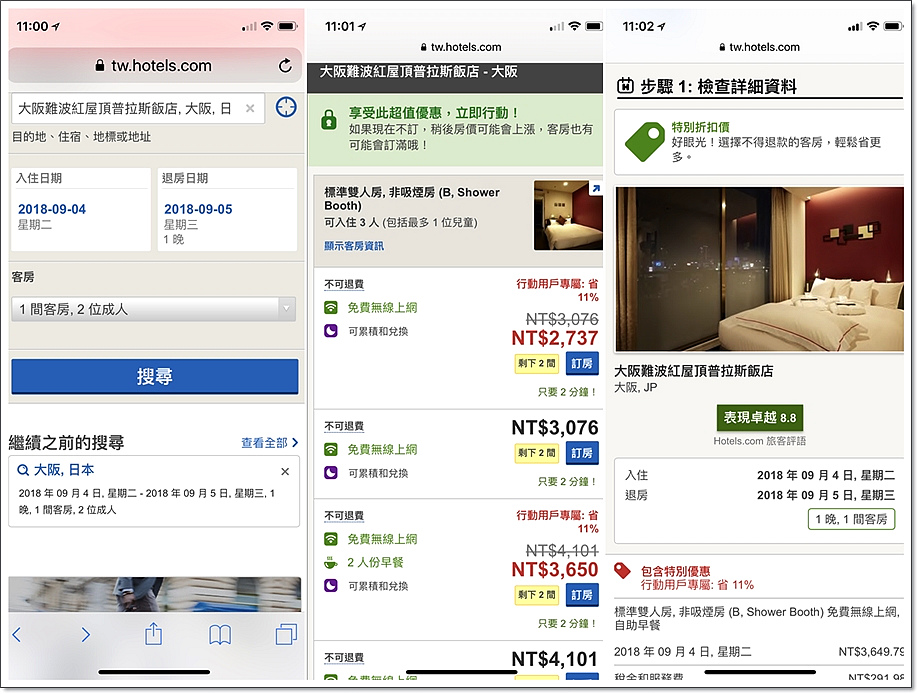
Task: Open Safari bookmarks book icon
Action: (220, 634)
